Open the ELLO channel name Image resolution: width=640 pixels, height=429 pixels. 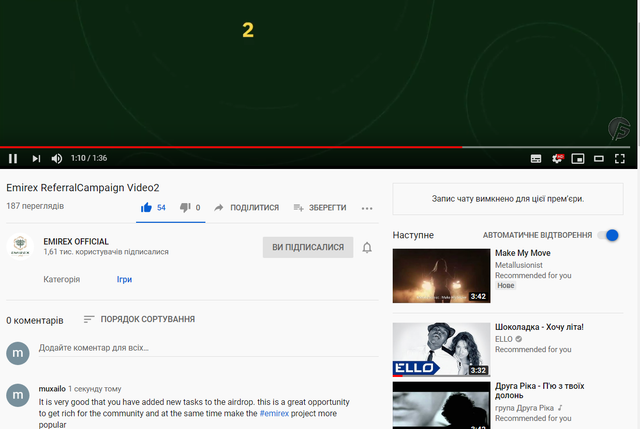click(504, 339)
